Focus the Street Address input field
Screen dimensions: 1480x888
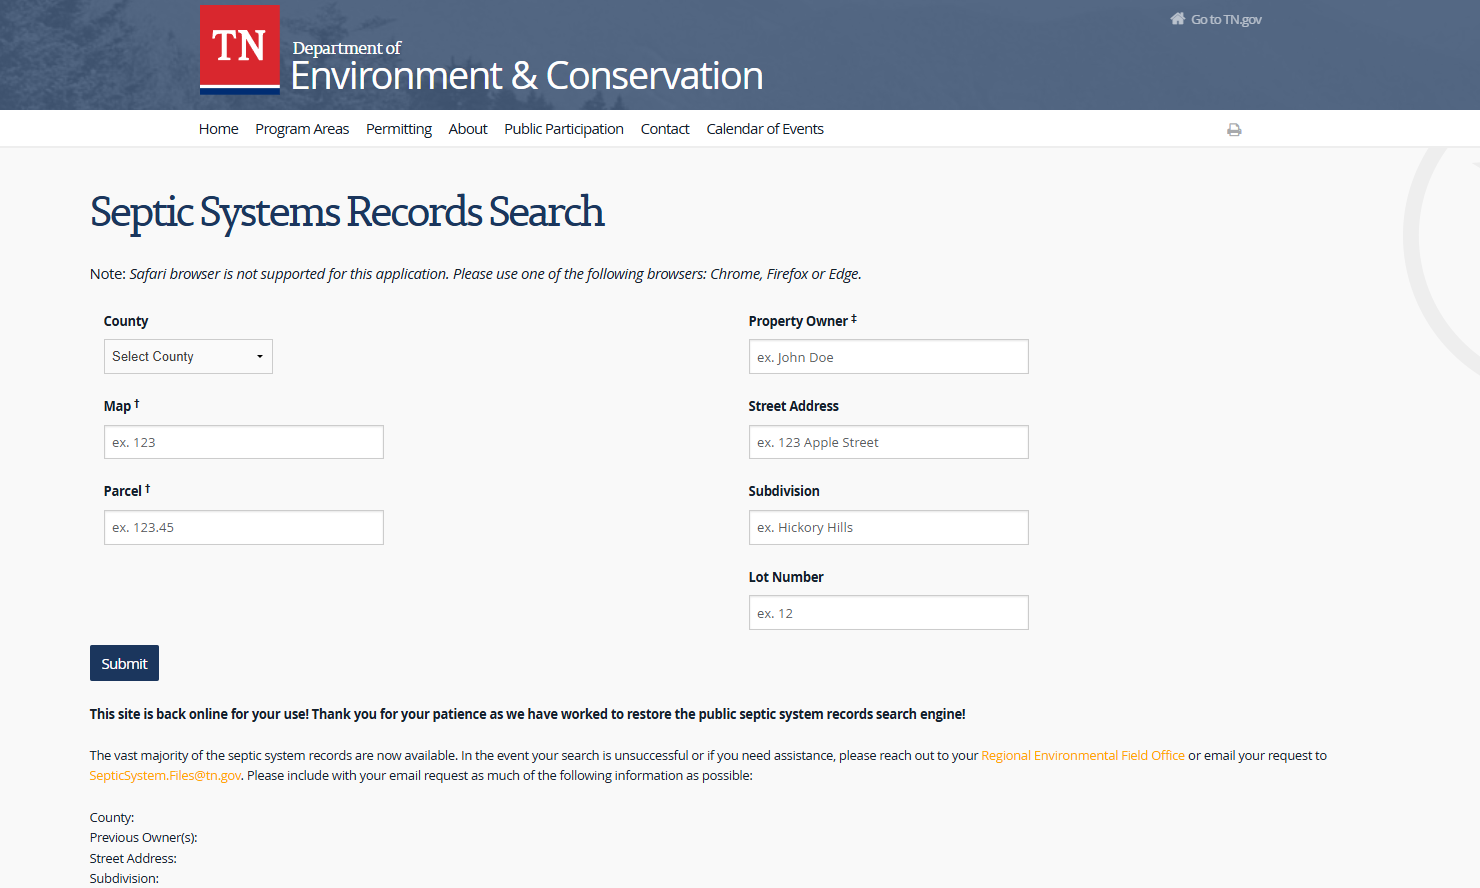[888, 442]
